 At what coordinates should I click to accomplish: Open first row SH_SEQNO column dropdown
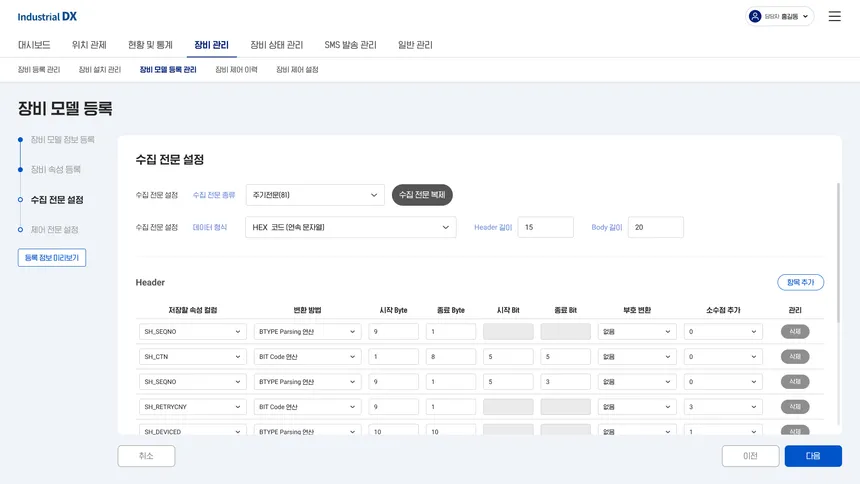click(193, 331)
